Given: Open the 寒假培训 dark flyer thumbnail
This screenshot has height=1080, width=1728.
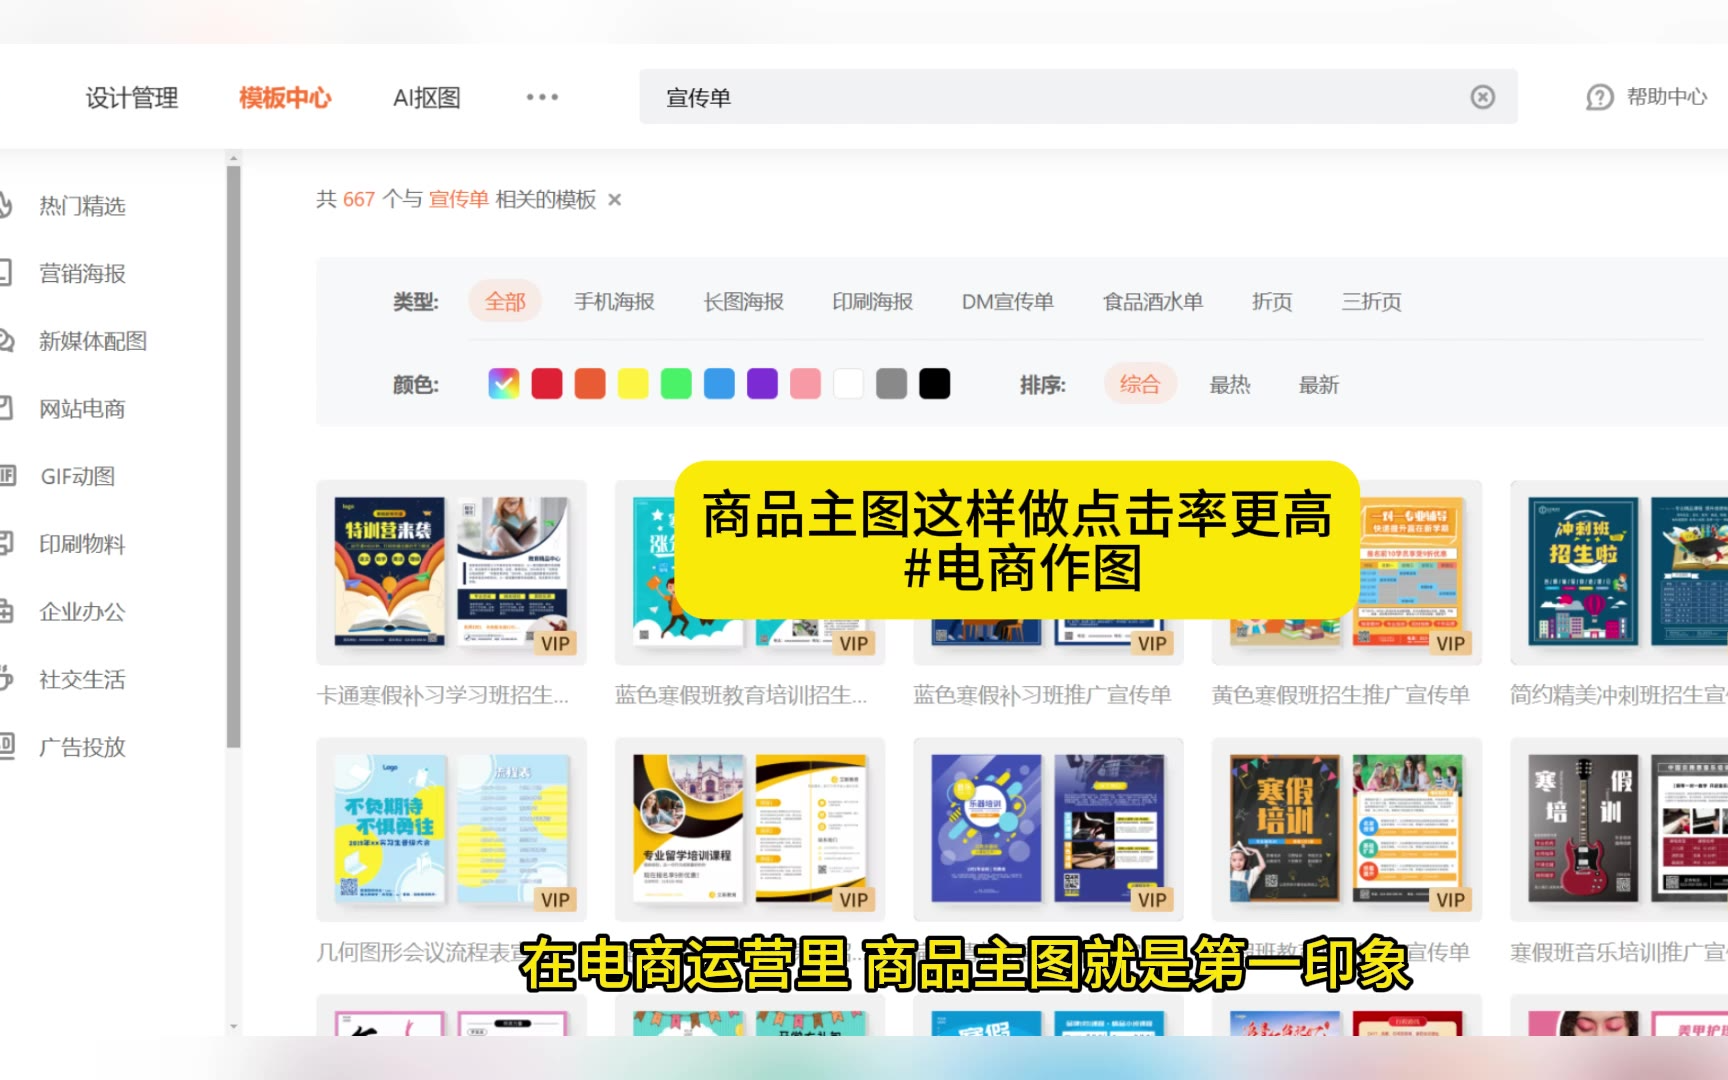Looking at the screenshot, I should 1347,830.
